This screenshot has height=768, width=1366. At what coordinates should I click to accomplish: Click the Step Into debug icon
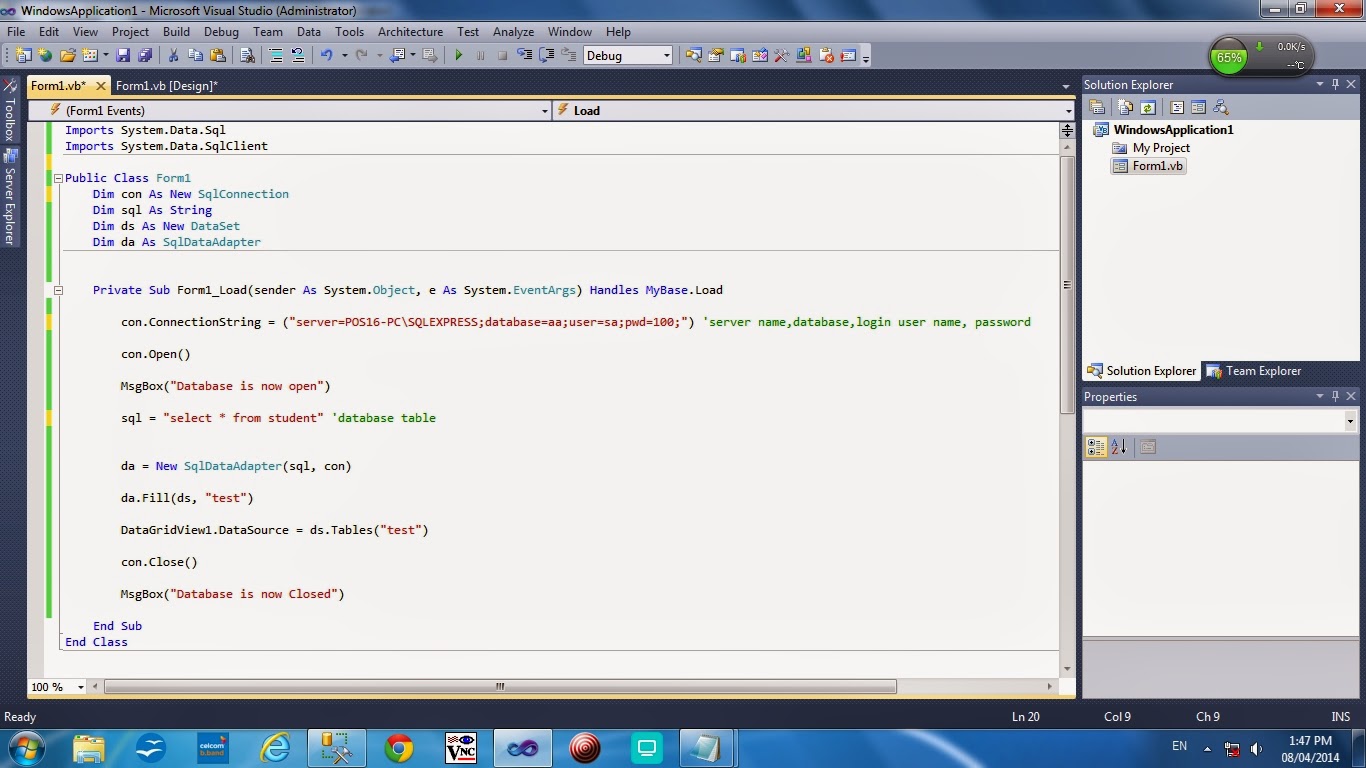pos(524,56)
